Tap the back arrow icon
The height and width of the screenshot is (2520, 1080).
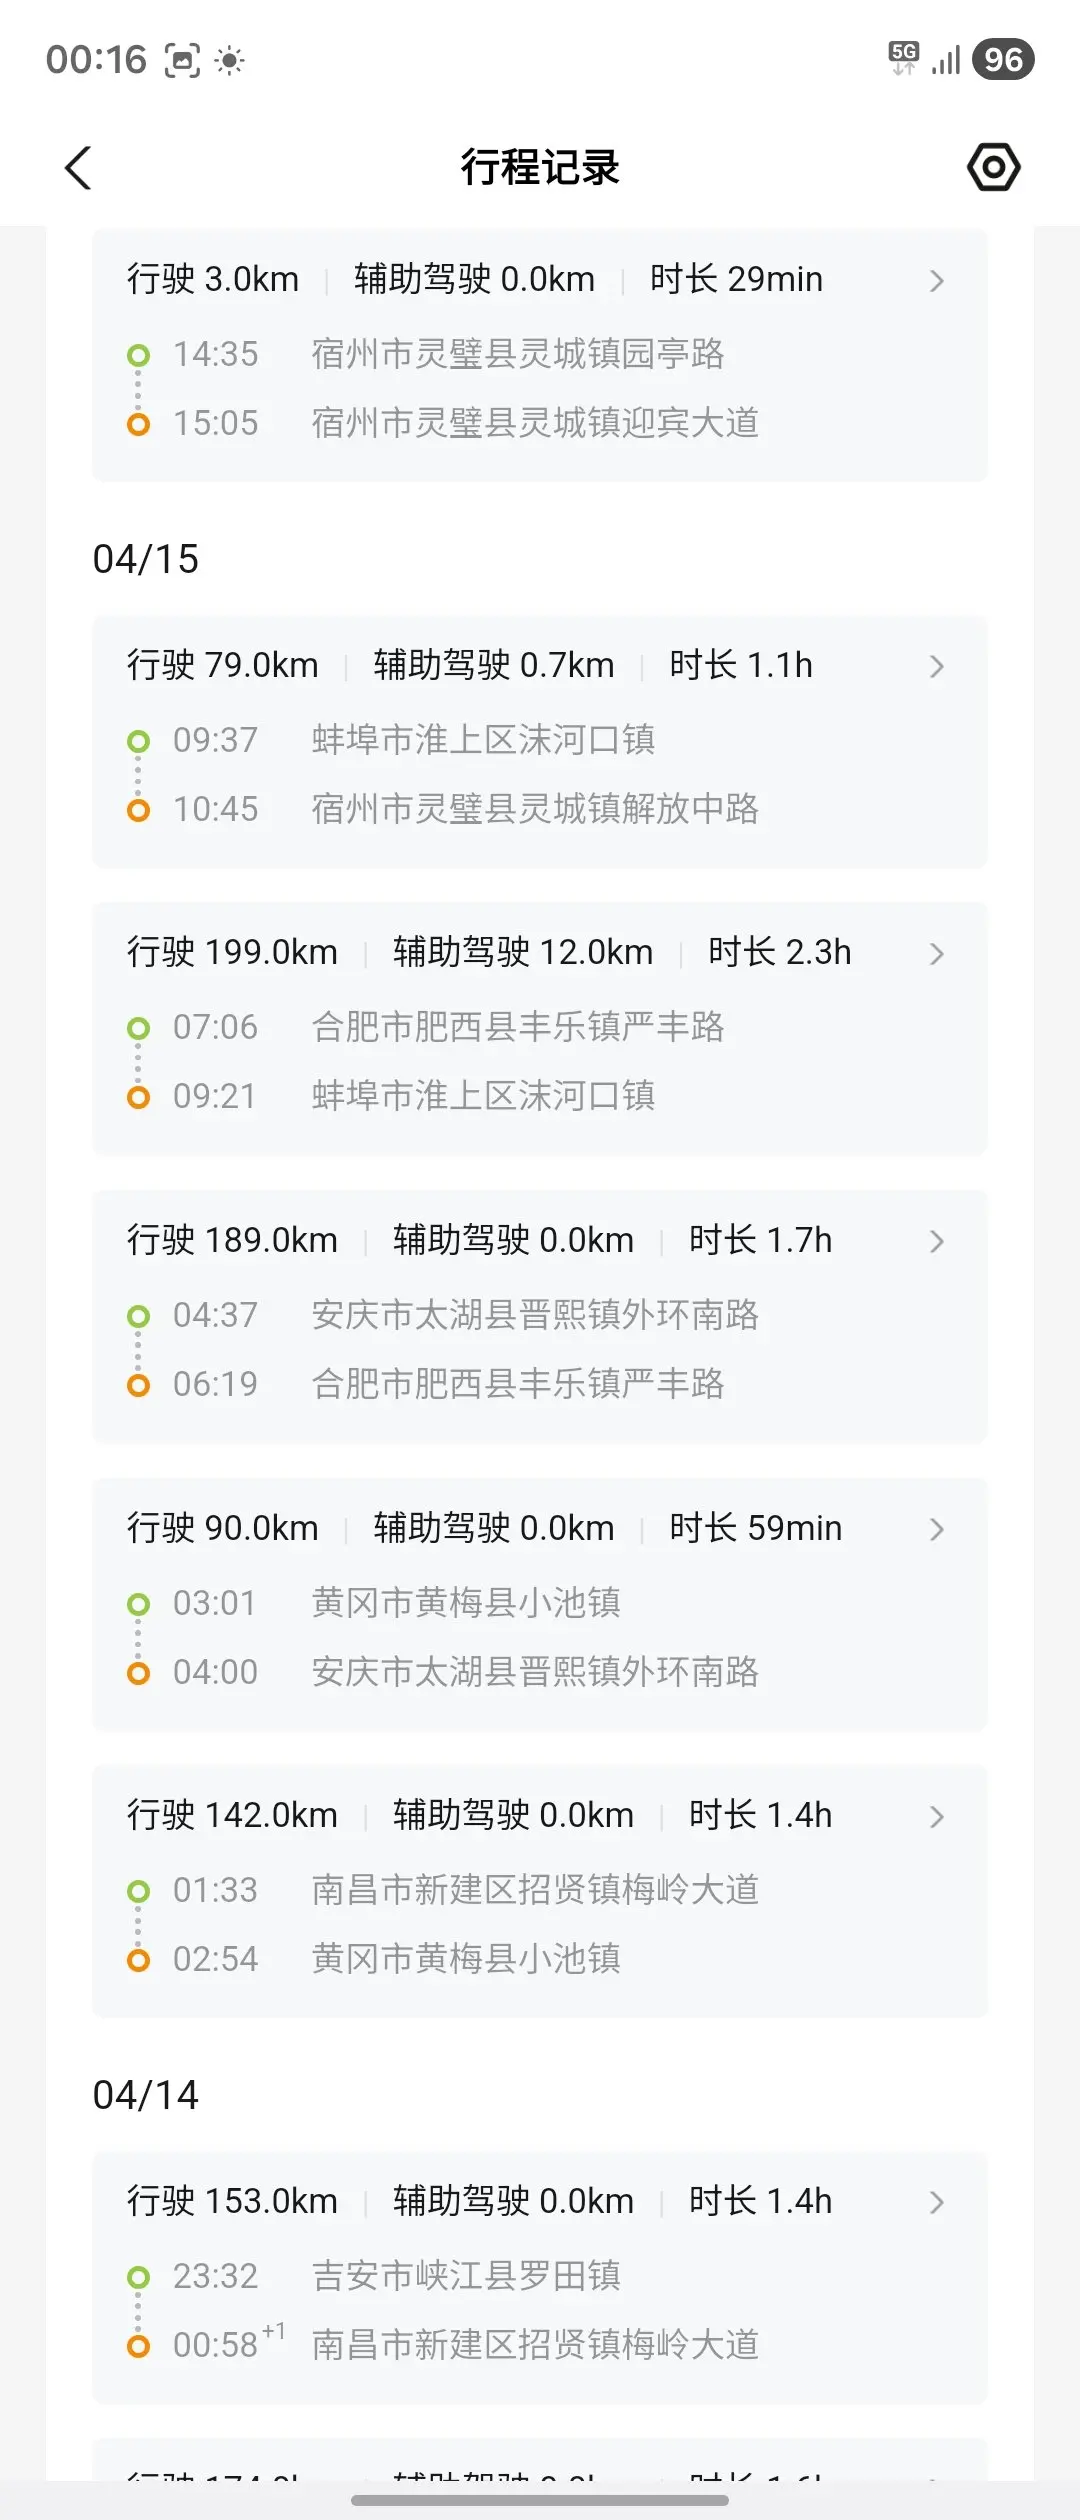tap(78, 167)
